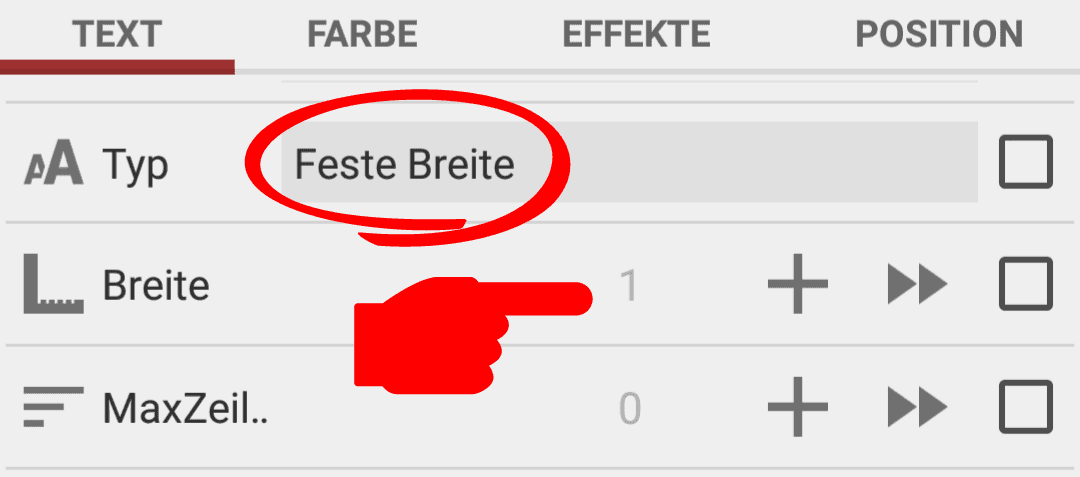Click the fast-forward arrows for MaxZeil..
This screenshot has width=1080, height=477.
coord(917,407)
